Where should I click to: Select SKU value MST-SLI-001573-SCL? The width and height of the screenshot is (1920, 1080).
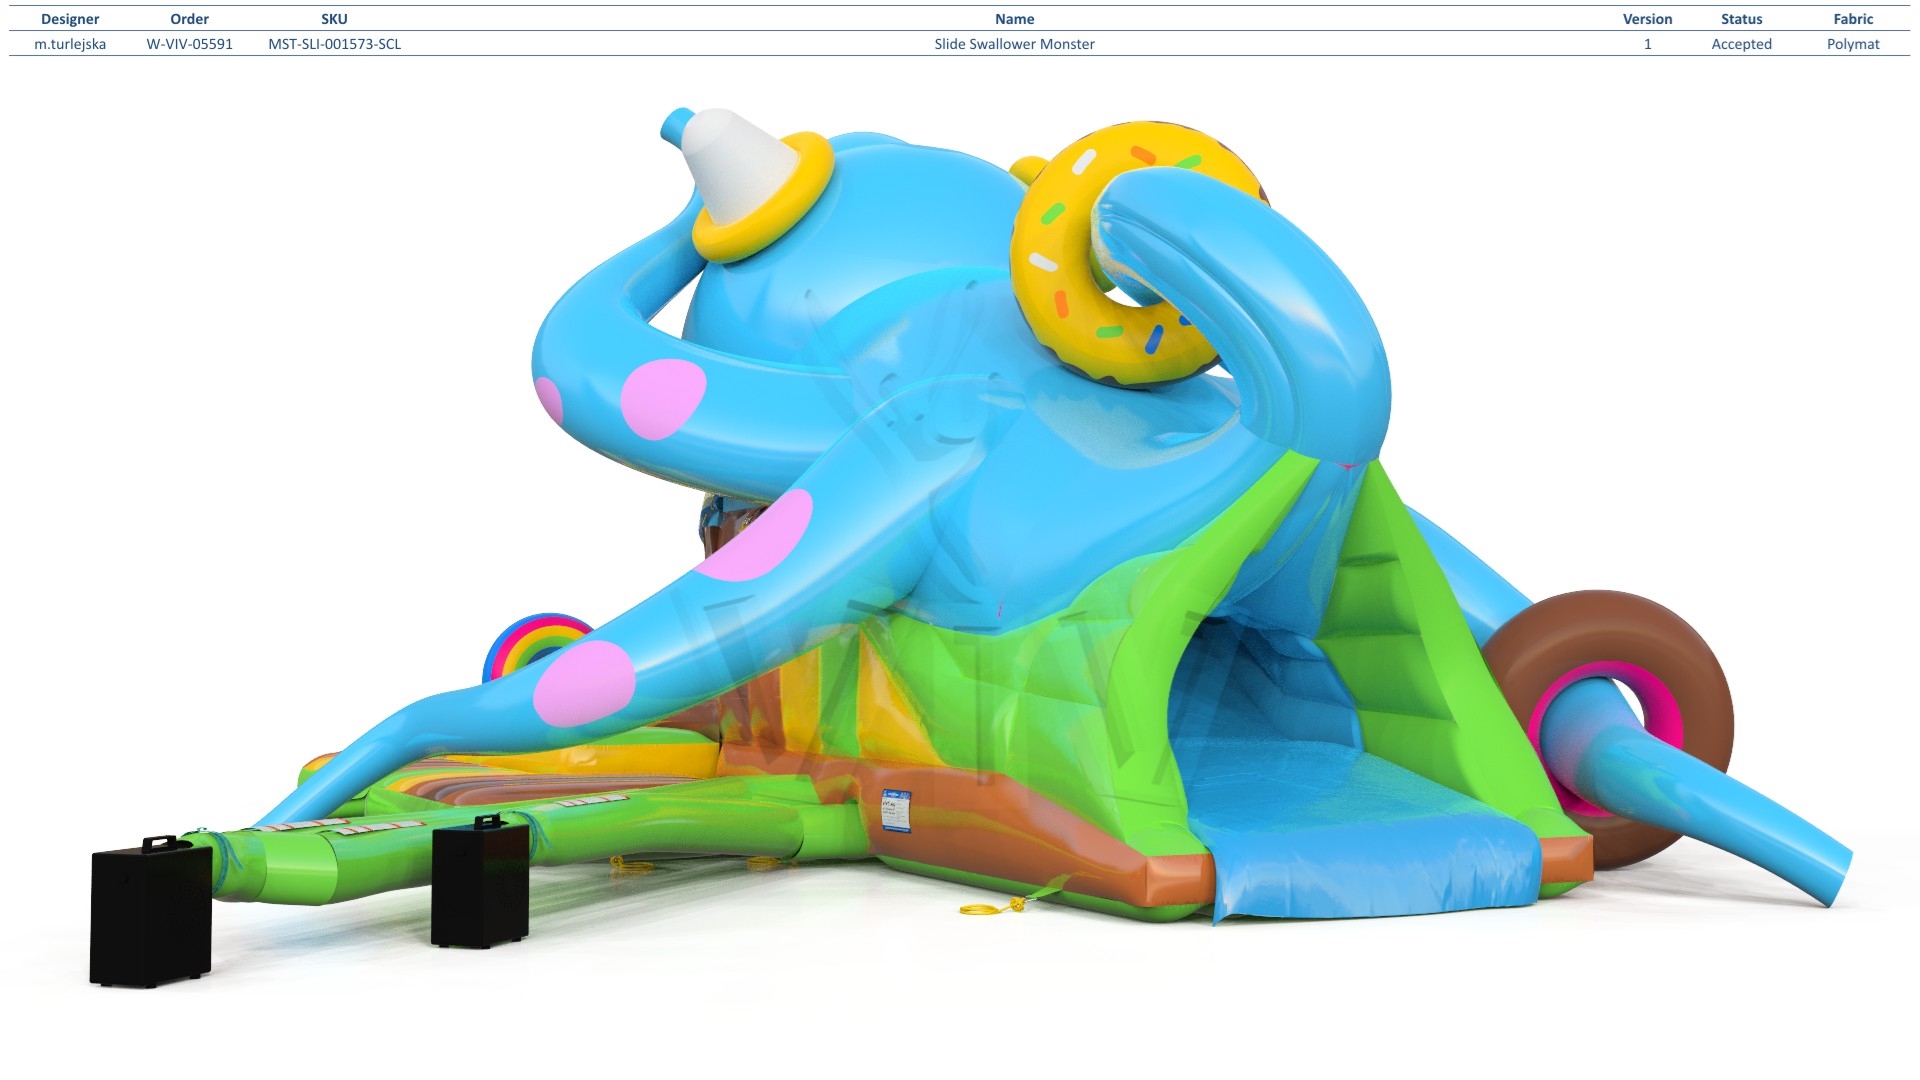(334, 44)
